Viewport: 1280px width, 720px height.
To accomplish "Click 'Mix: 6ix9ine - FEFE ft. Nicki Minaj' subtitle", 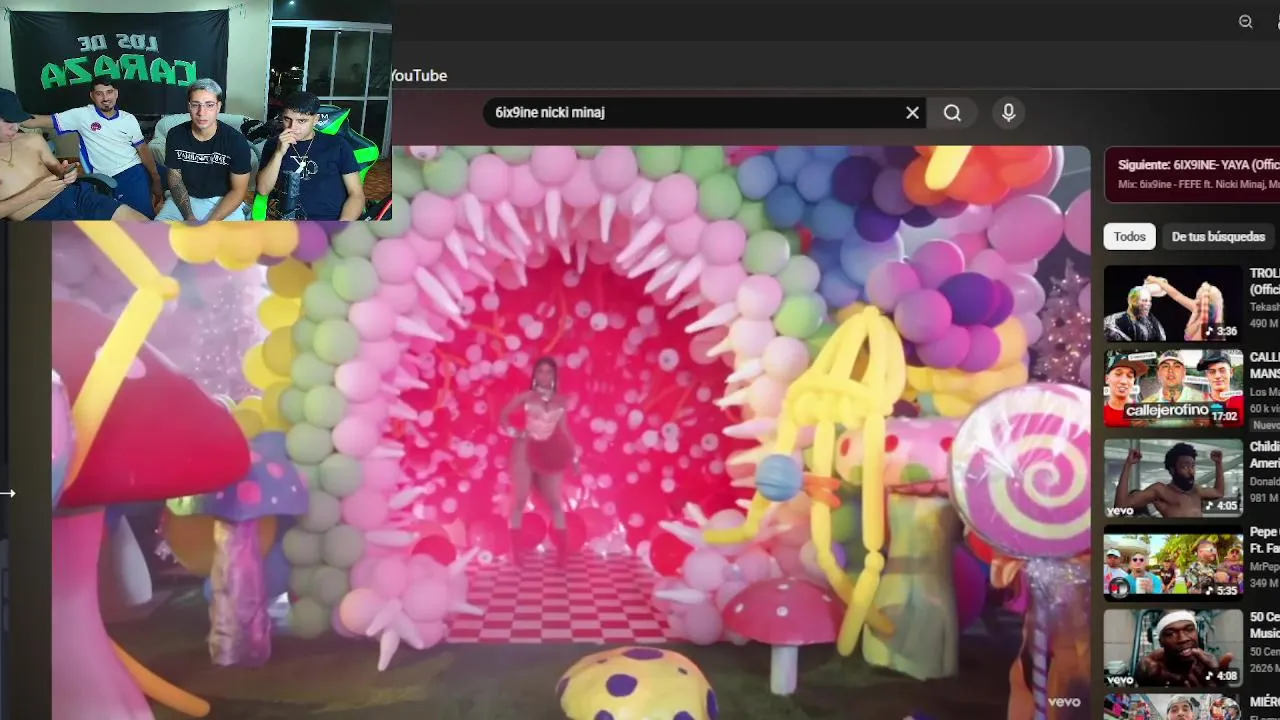I will click(1198, 184).
